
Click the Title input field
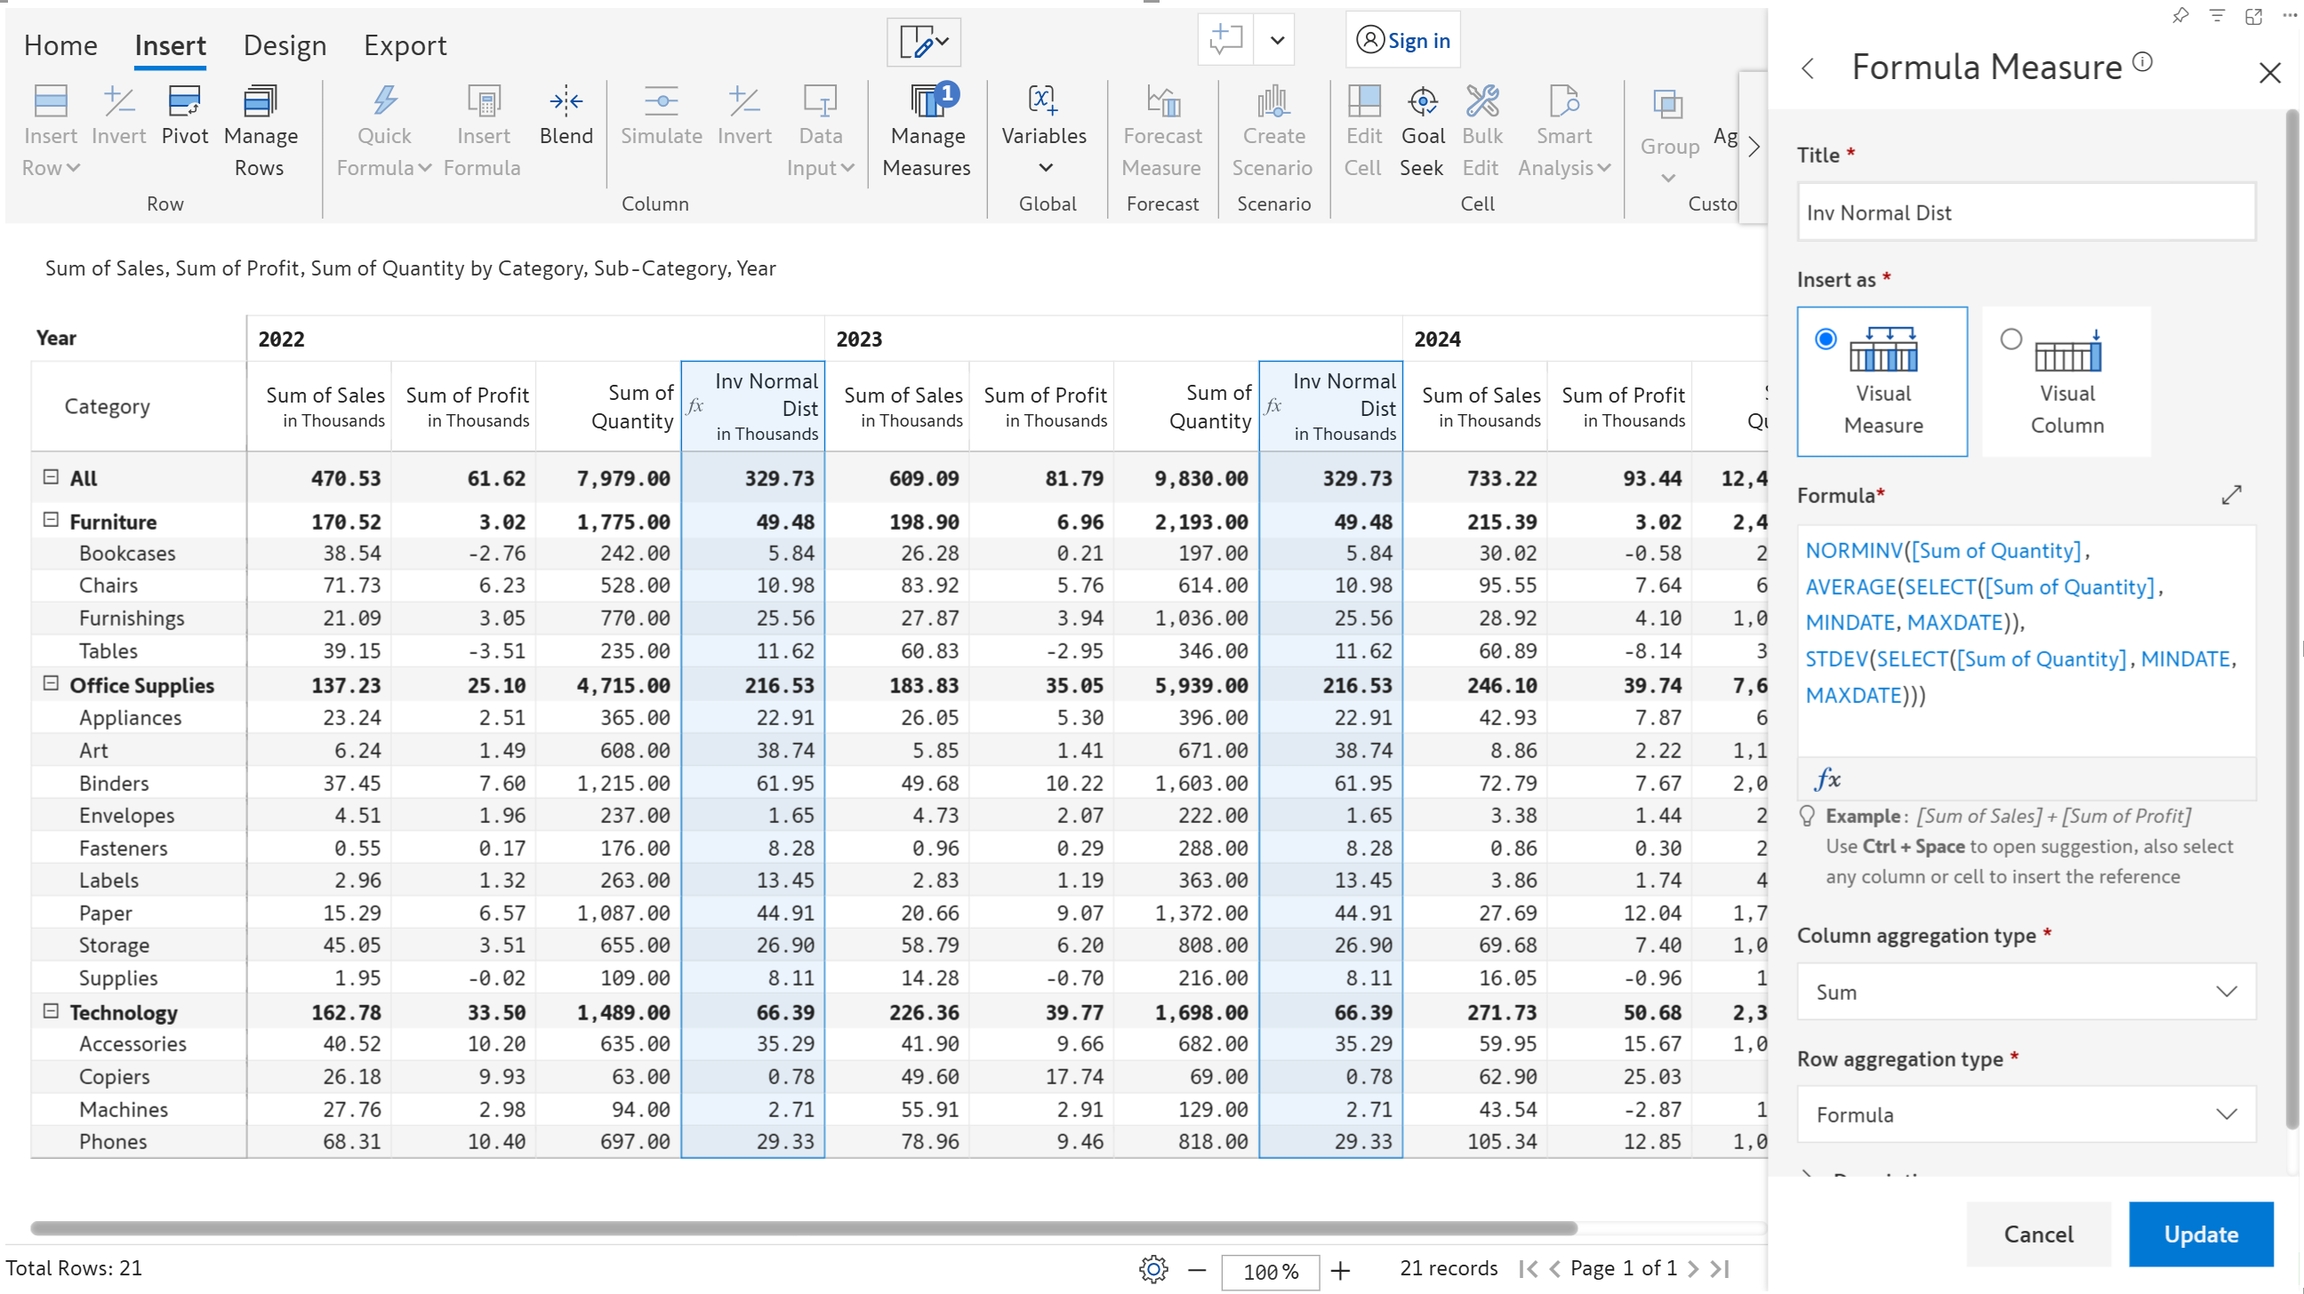pyautogui.click(x=2026, y=212)
